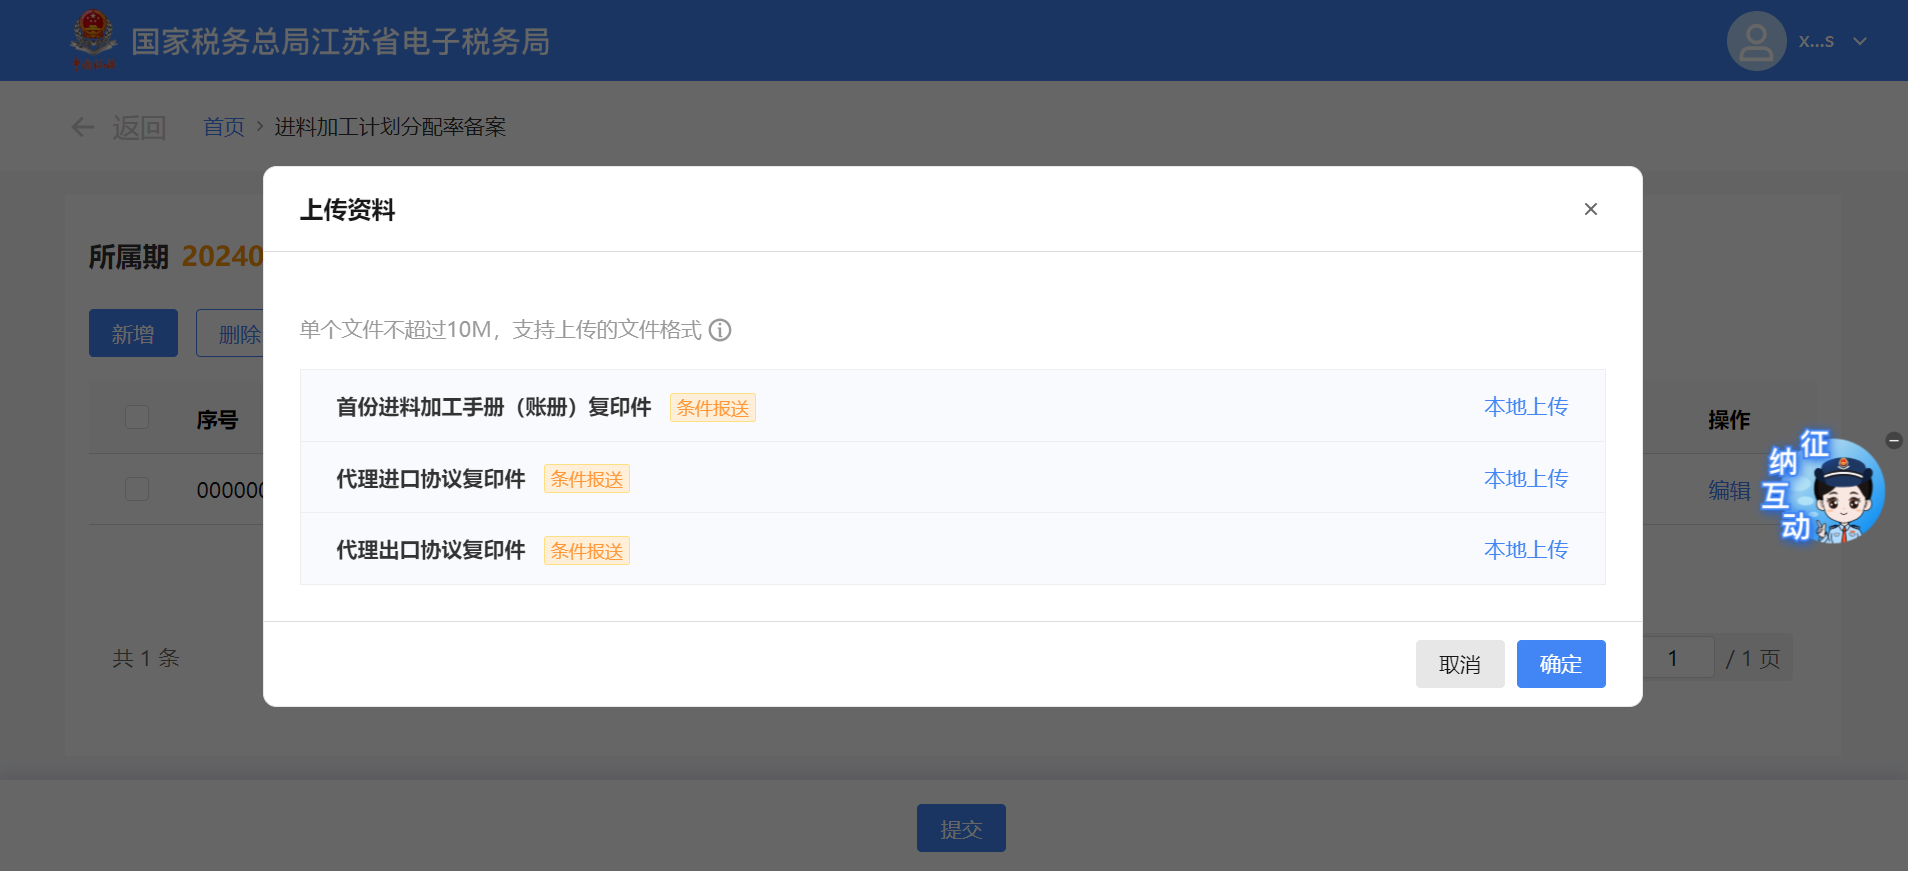Click the tax bureau emblem logo

coord(93,39)
